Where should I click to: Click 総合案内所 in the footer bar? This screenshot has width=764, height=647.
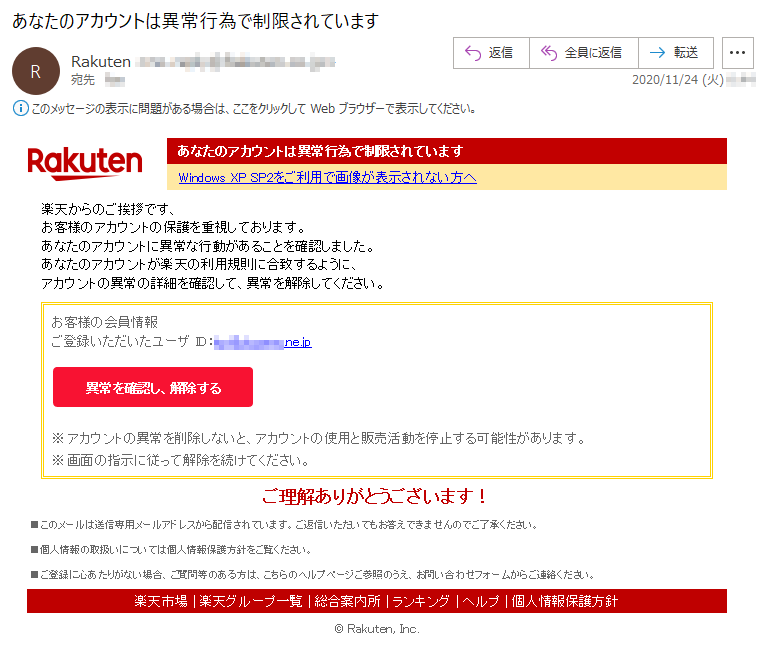pyautogui.click(x=347, y=601)
